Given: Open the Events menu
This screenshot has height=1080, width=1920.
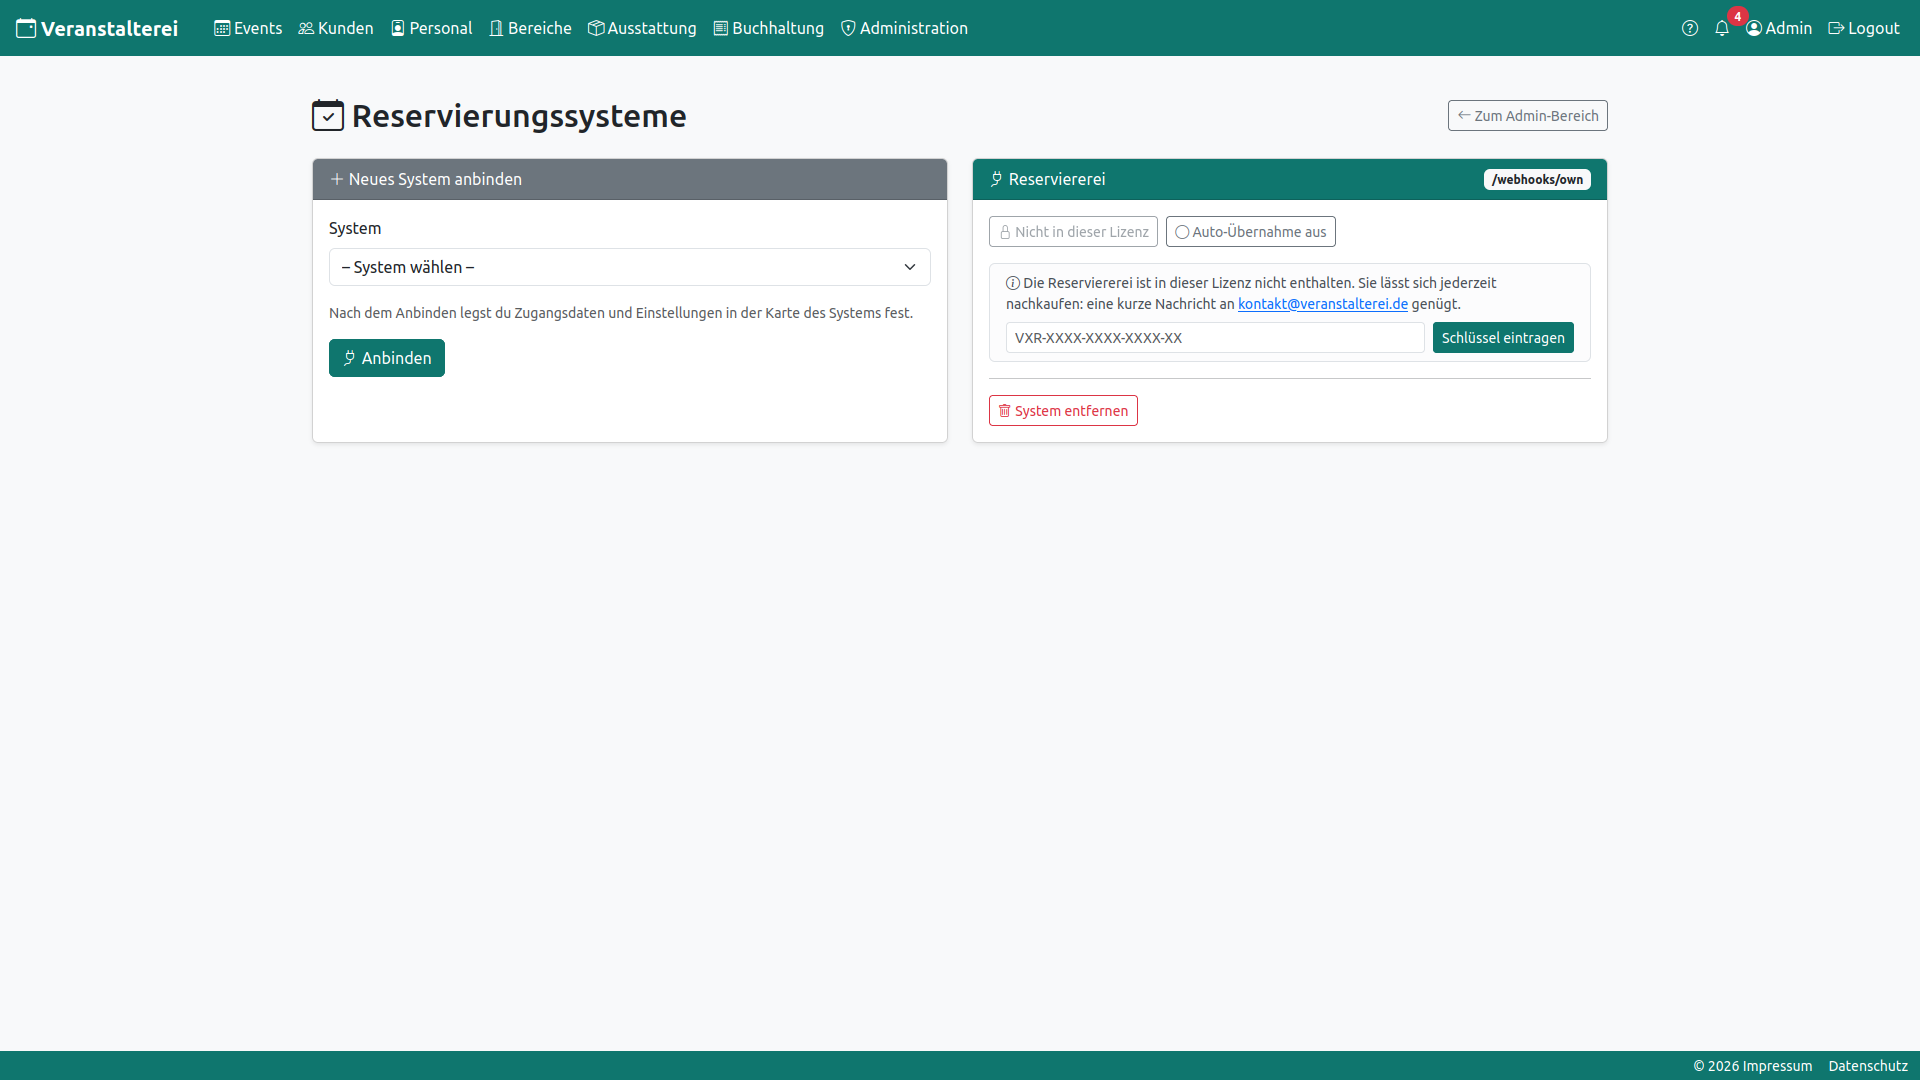Looking at the screenshot, I should 248,28.
